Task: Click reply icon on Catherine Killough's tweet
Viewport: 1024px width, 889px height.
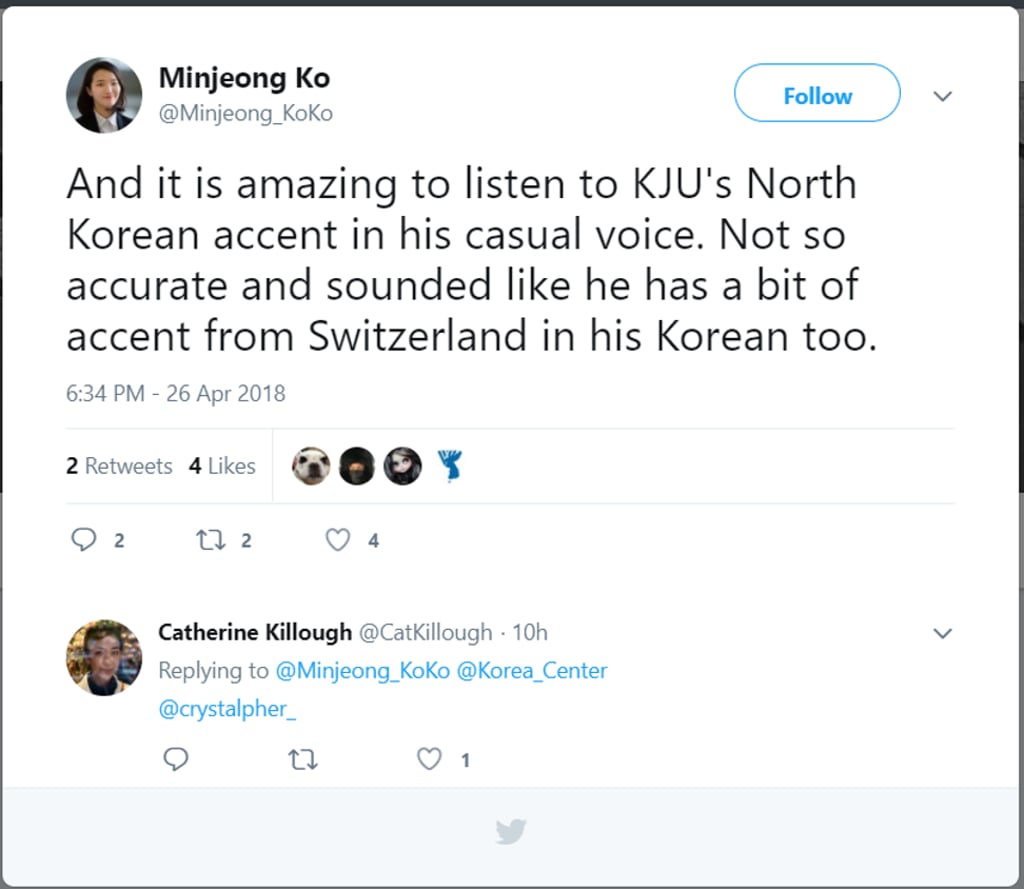Action: click(176, 760)
